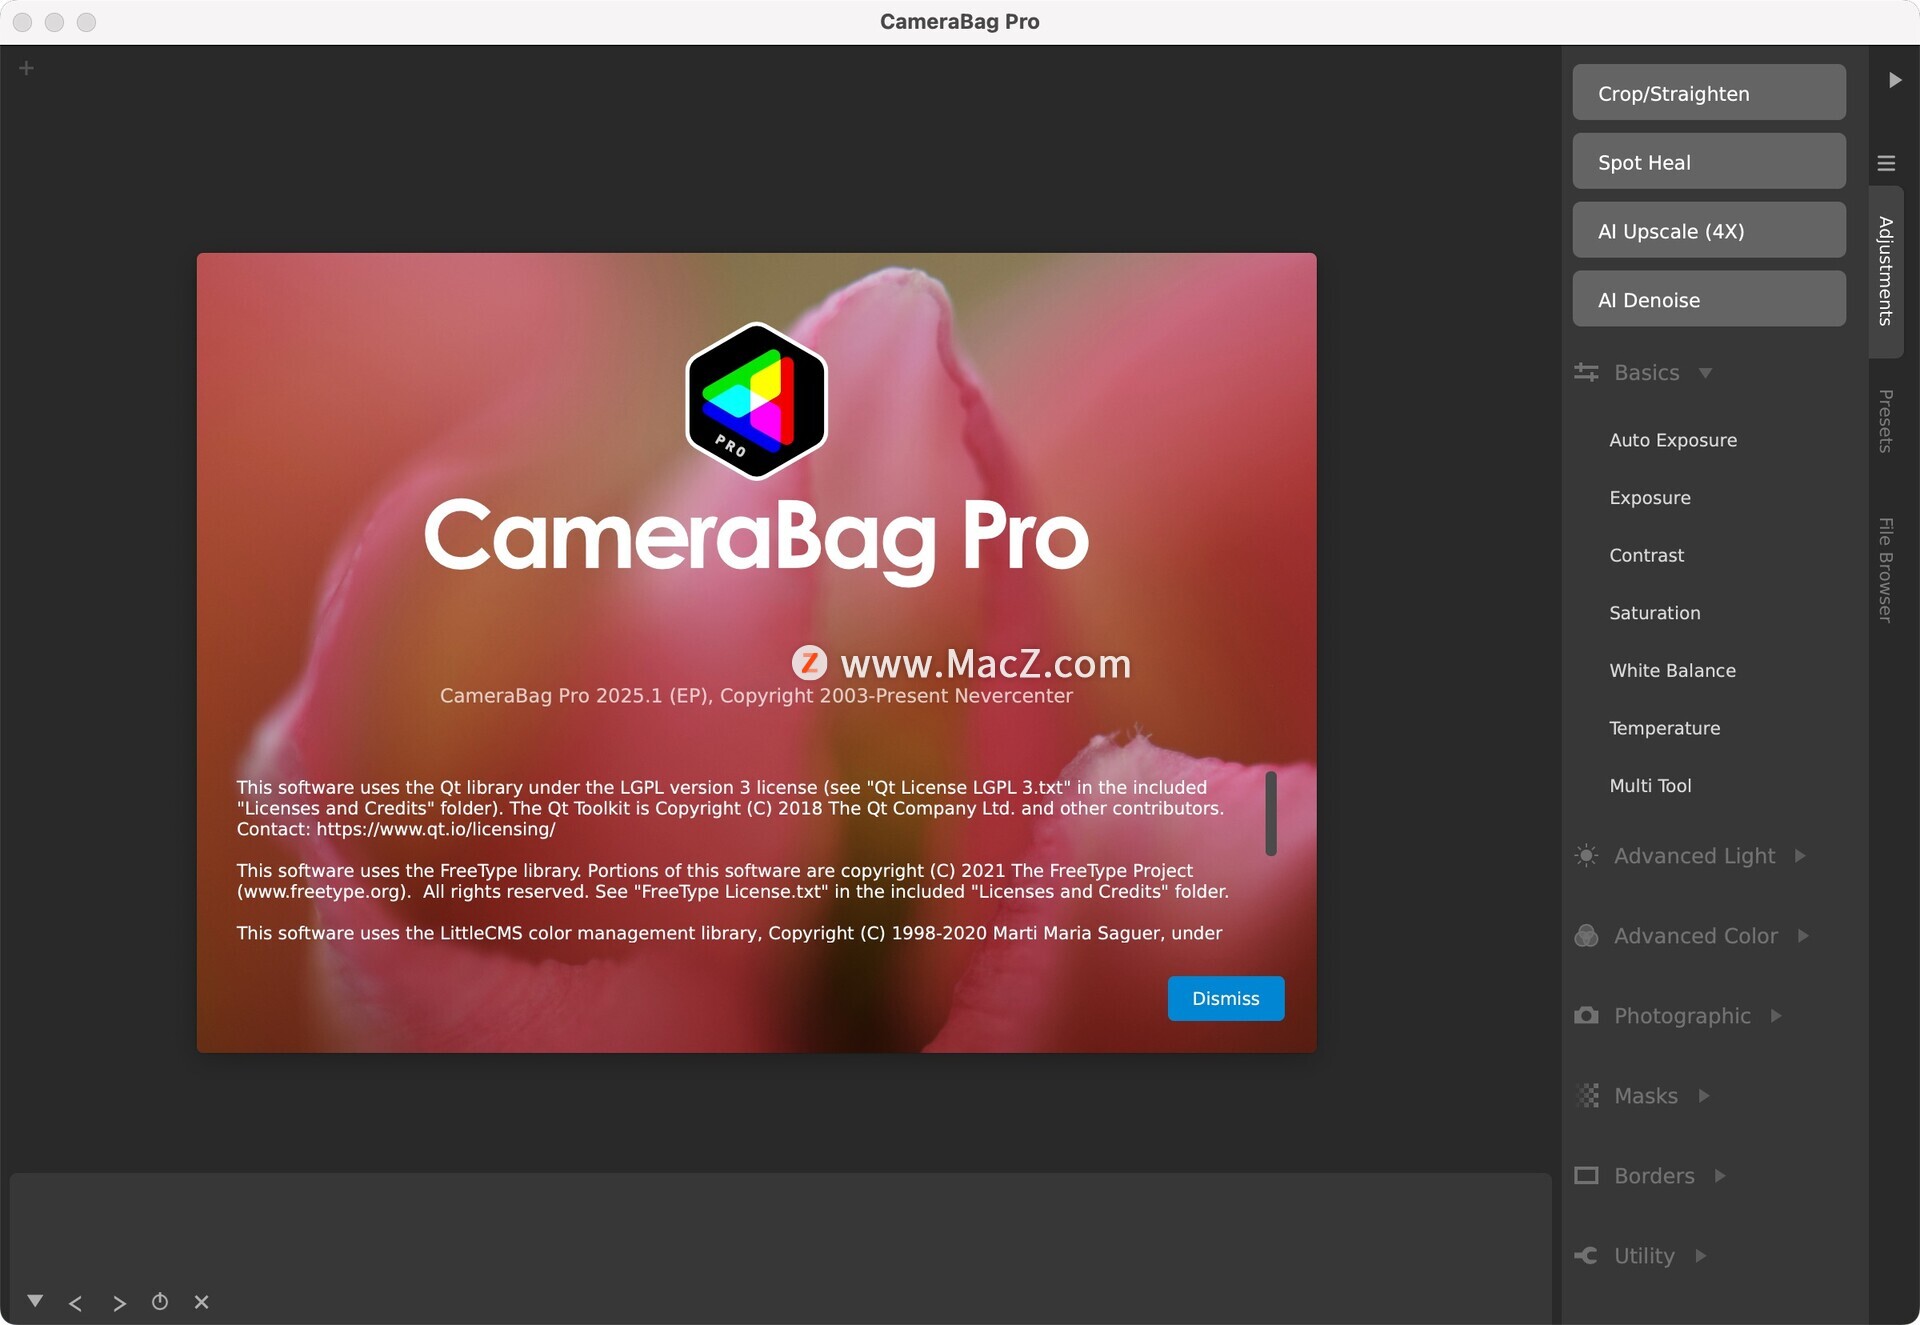1920x1325 pixels.
Task: Expand the Advanced Color section arrow
Action: (1803, 935)
